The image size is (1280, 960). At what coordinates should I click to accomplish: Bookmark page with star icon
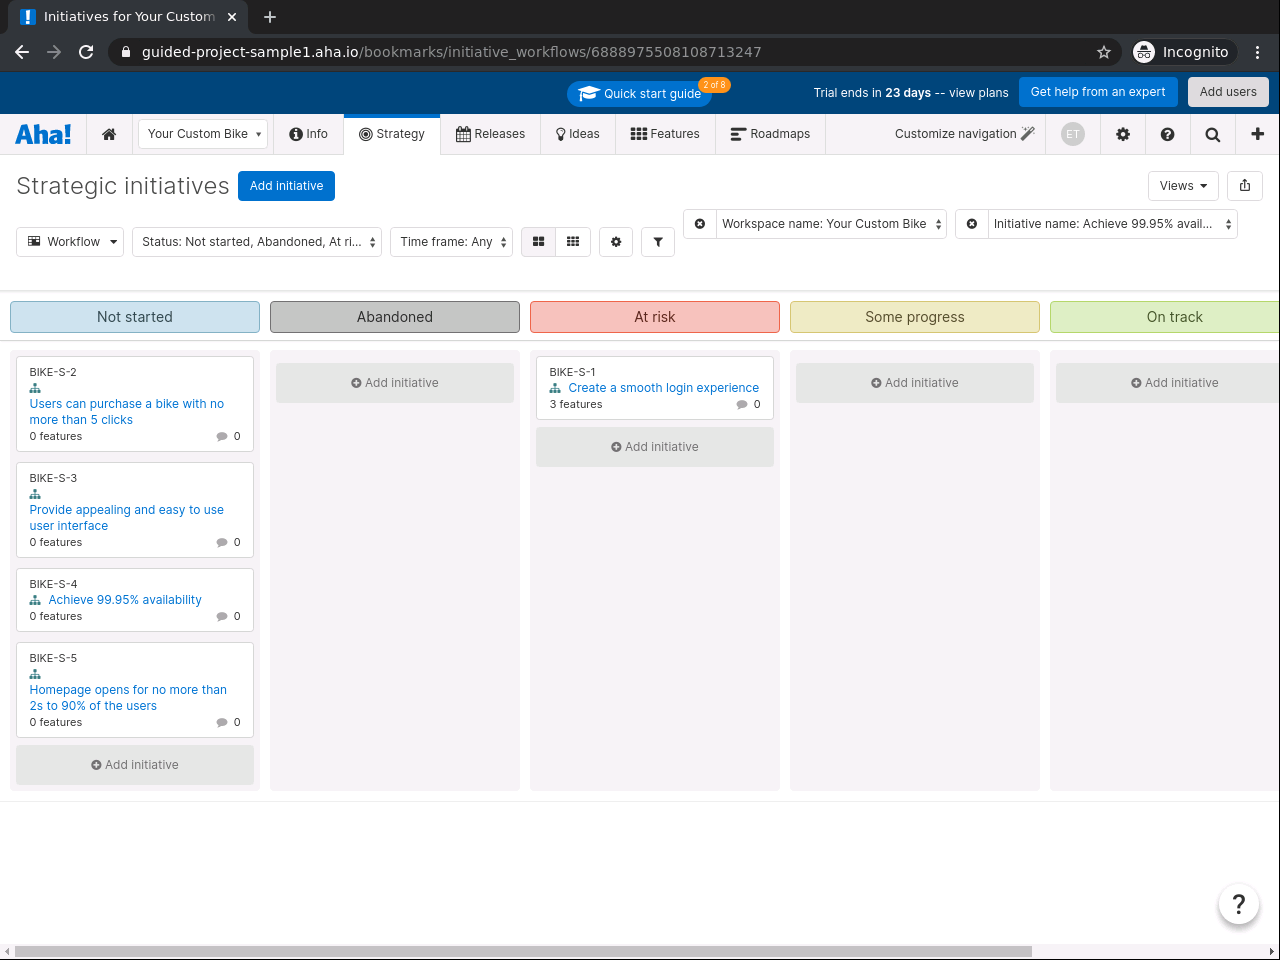click(x=1104, y=52)
